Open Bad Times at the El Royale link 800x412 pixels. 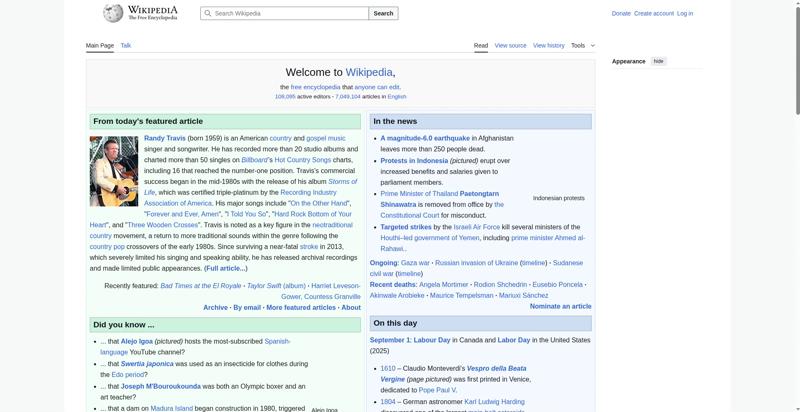pyautogui.click(x=201, y=286)
